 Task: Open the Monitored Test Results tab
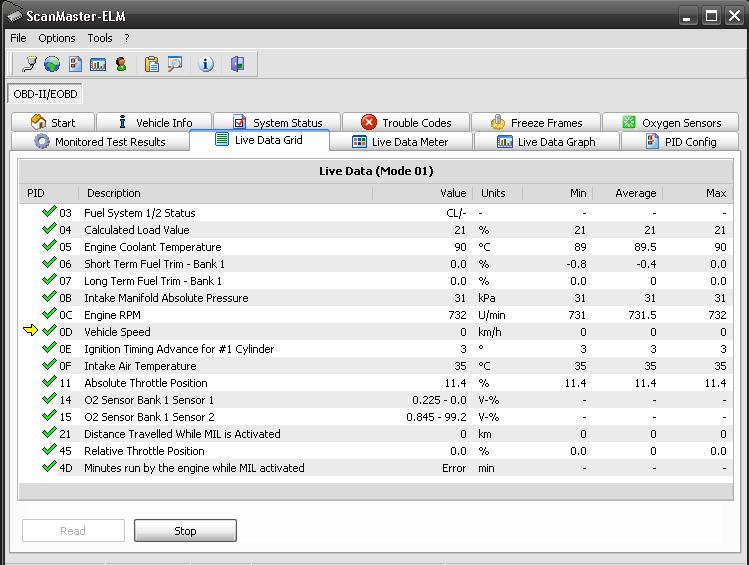click(x=100, y=142)
